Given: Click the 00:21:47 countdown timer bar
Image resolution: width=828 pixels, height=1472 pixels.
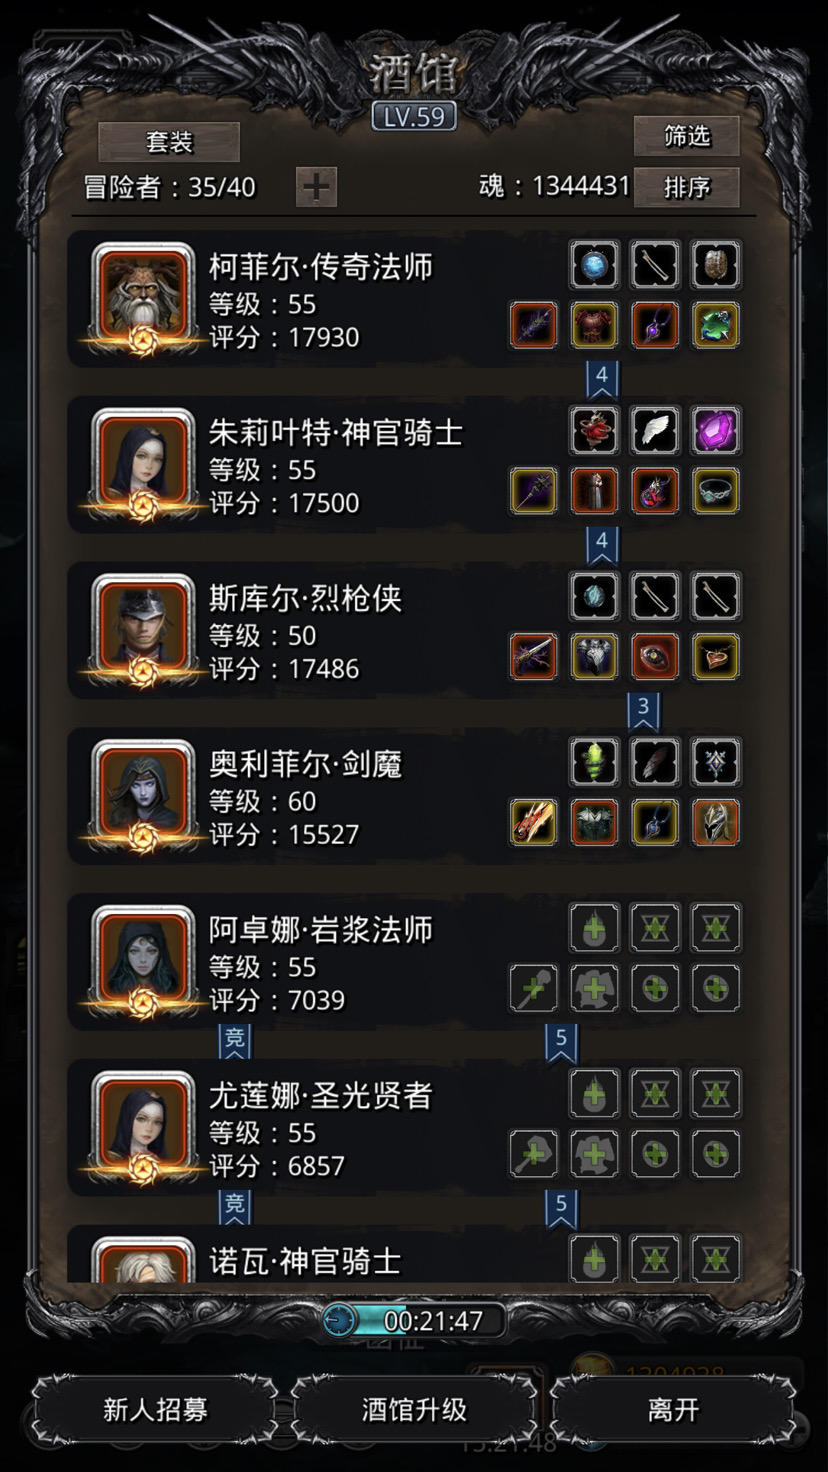Looking at the screenshot, I should pyautogui.click(x=414, y=1320).
